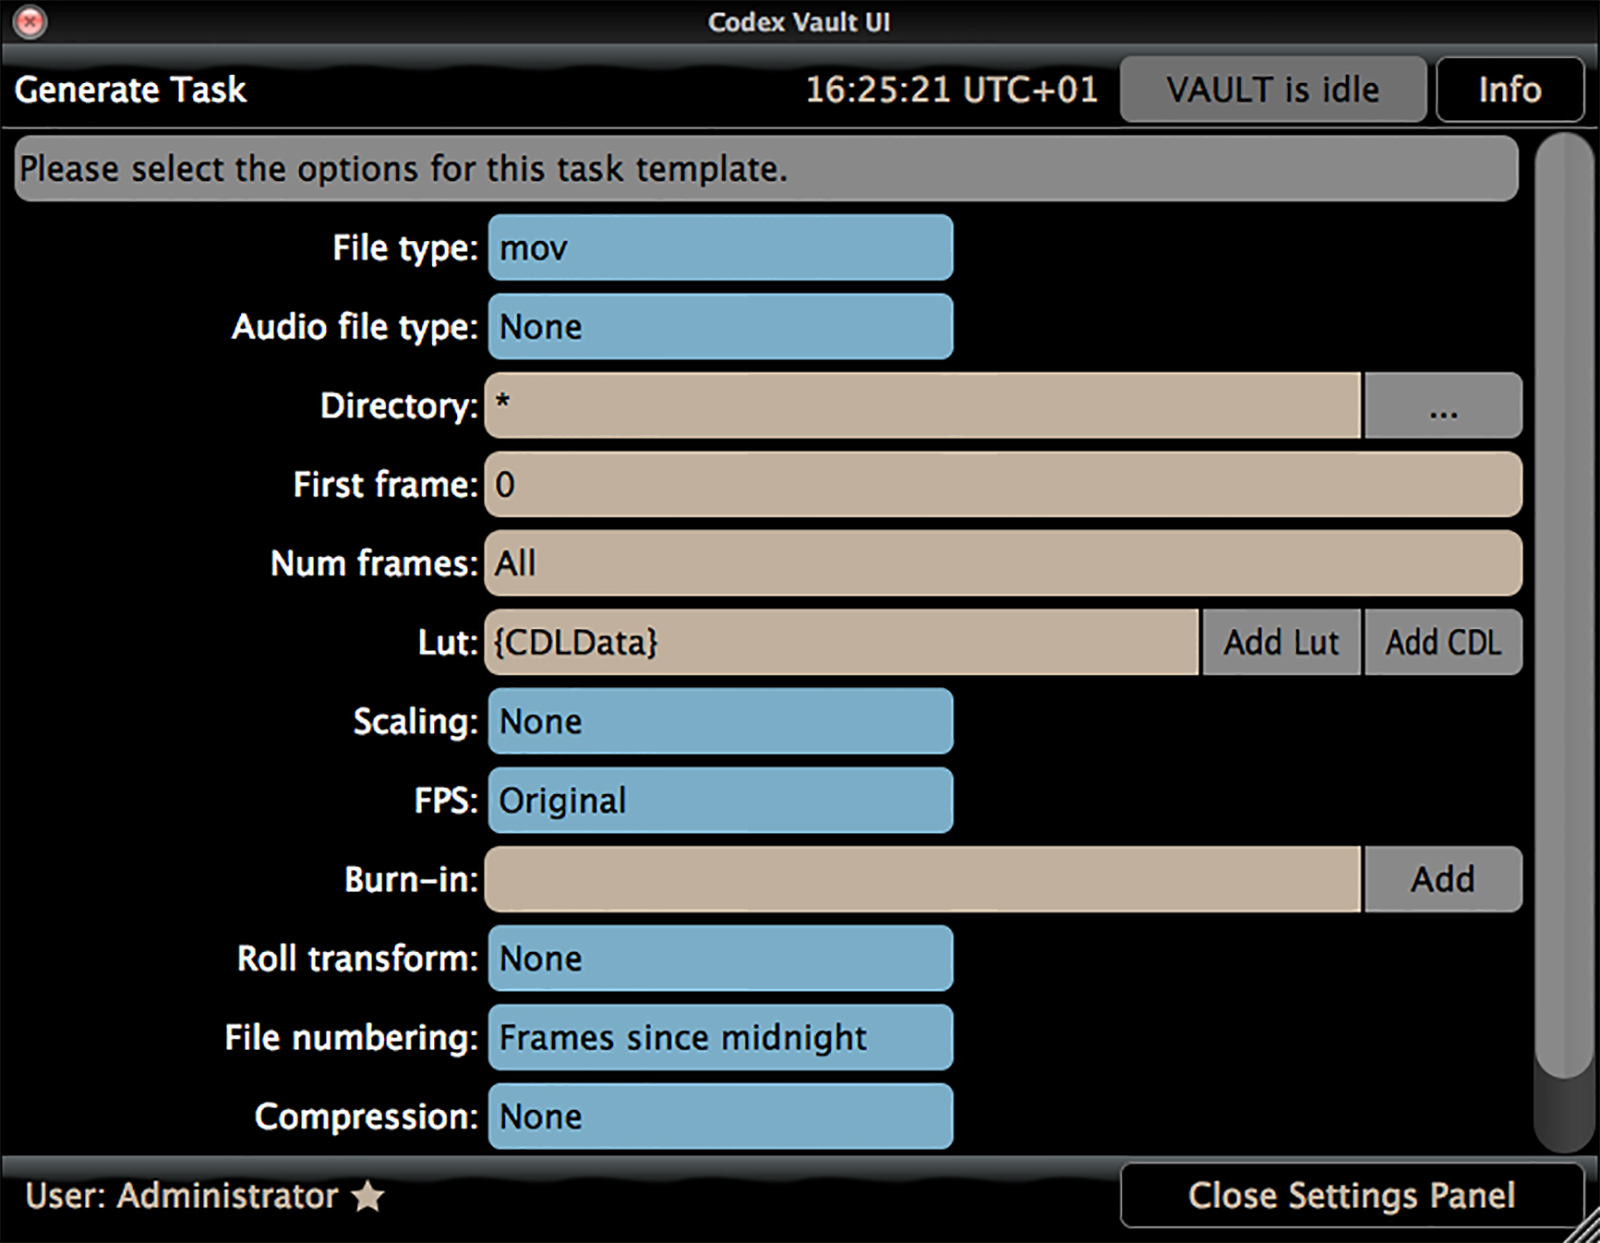The width and height of the screenshot is (1600, 1243).
Task: Open the Audio file type dropdown
Action: pos(720,326)
